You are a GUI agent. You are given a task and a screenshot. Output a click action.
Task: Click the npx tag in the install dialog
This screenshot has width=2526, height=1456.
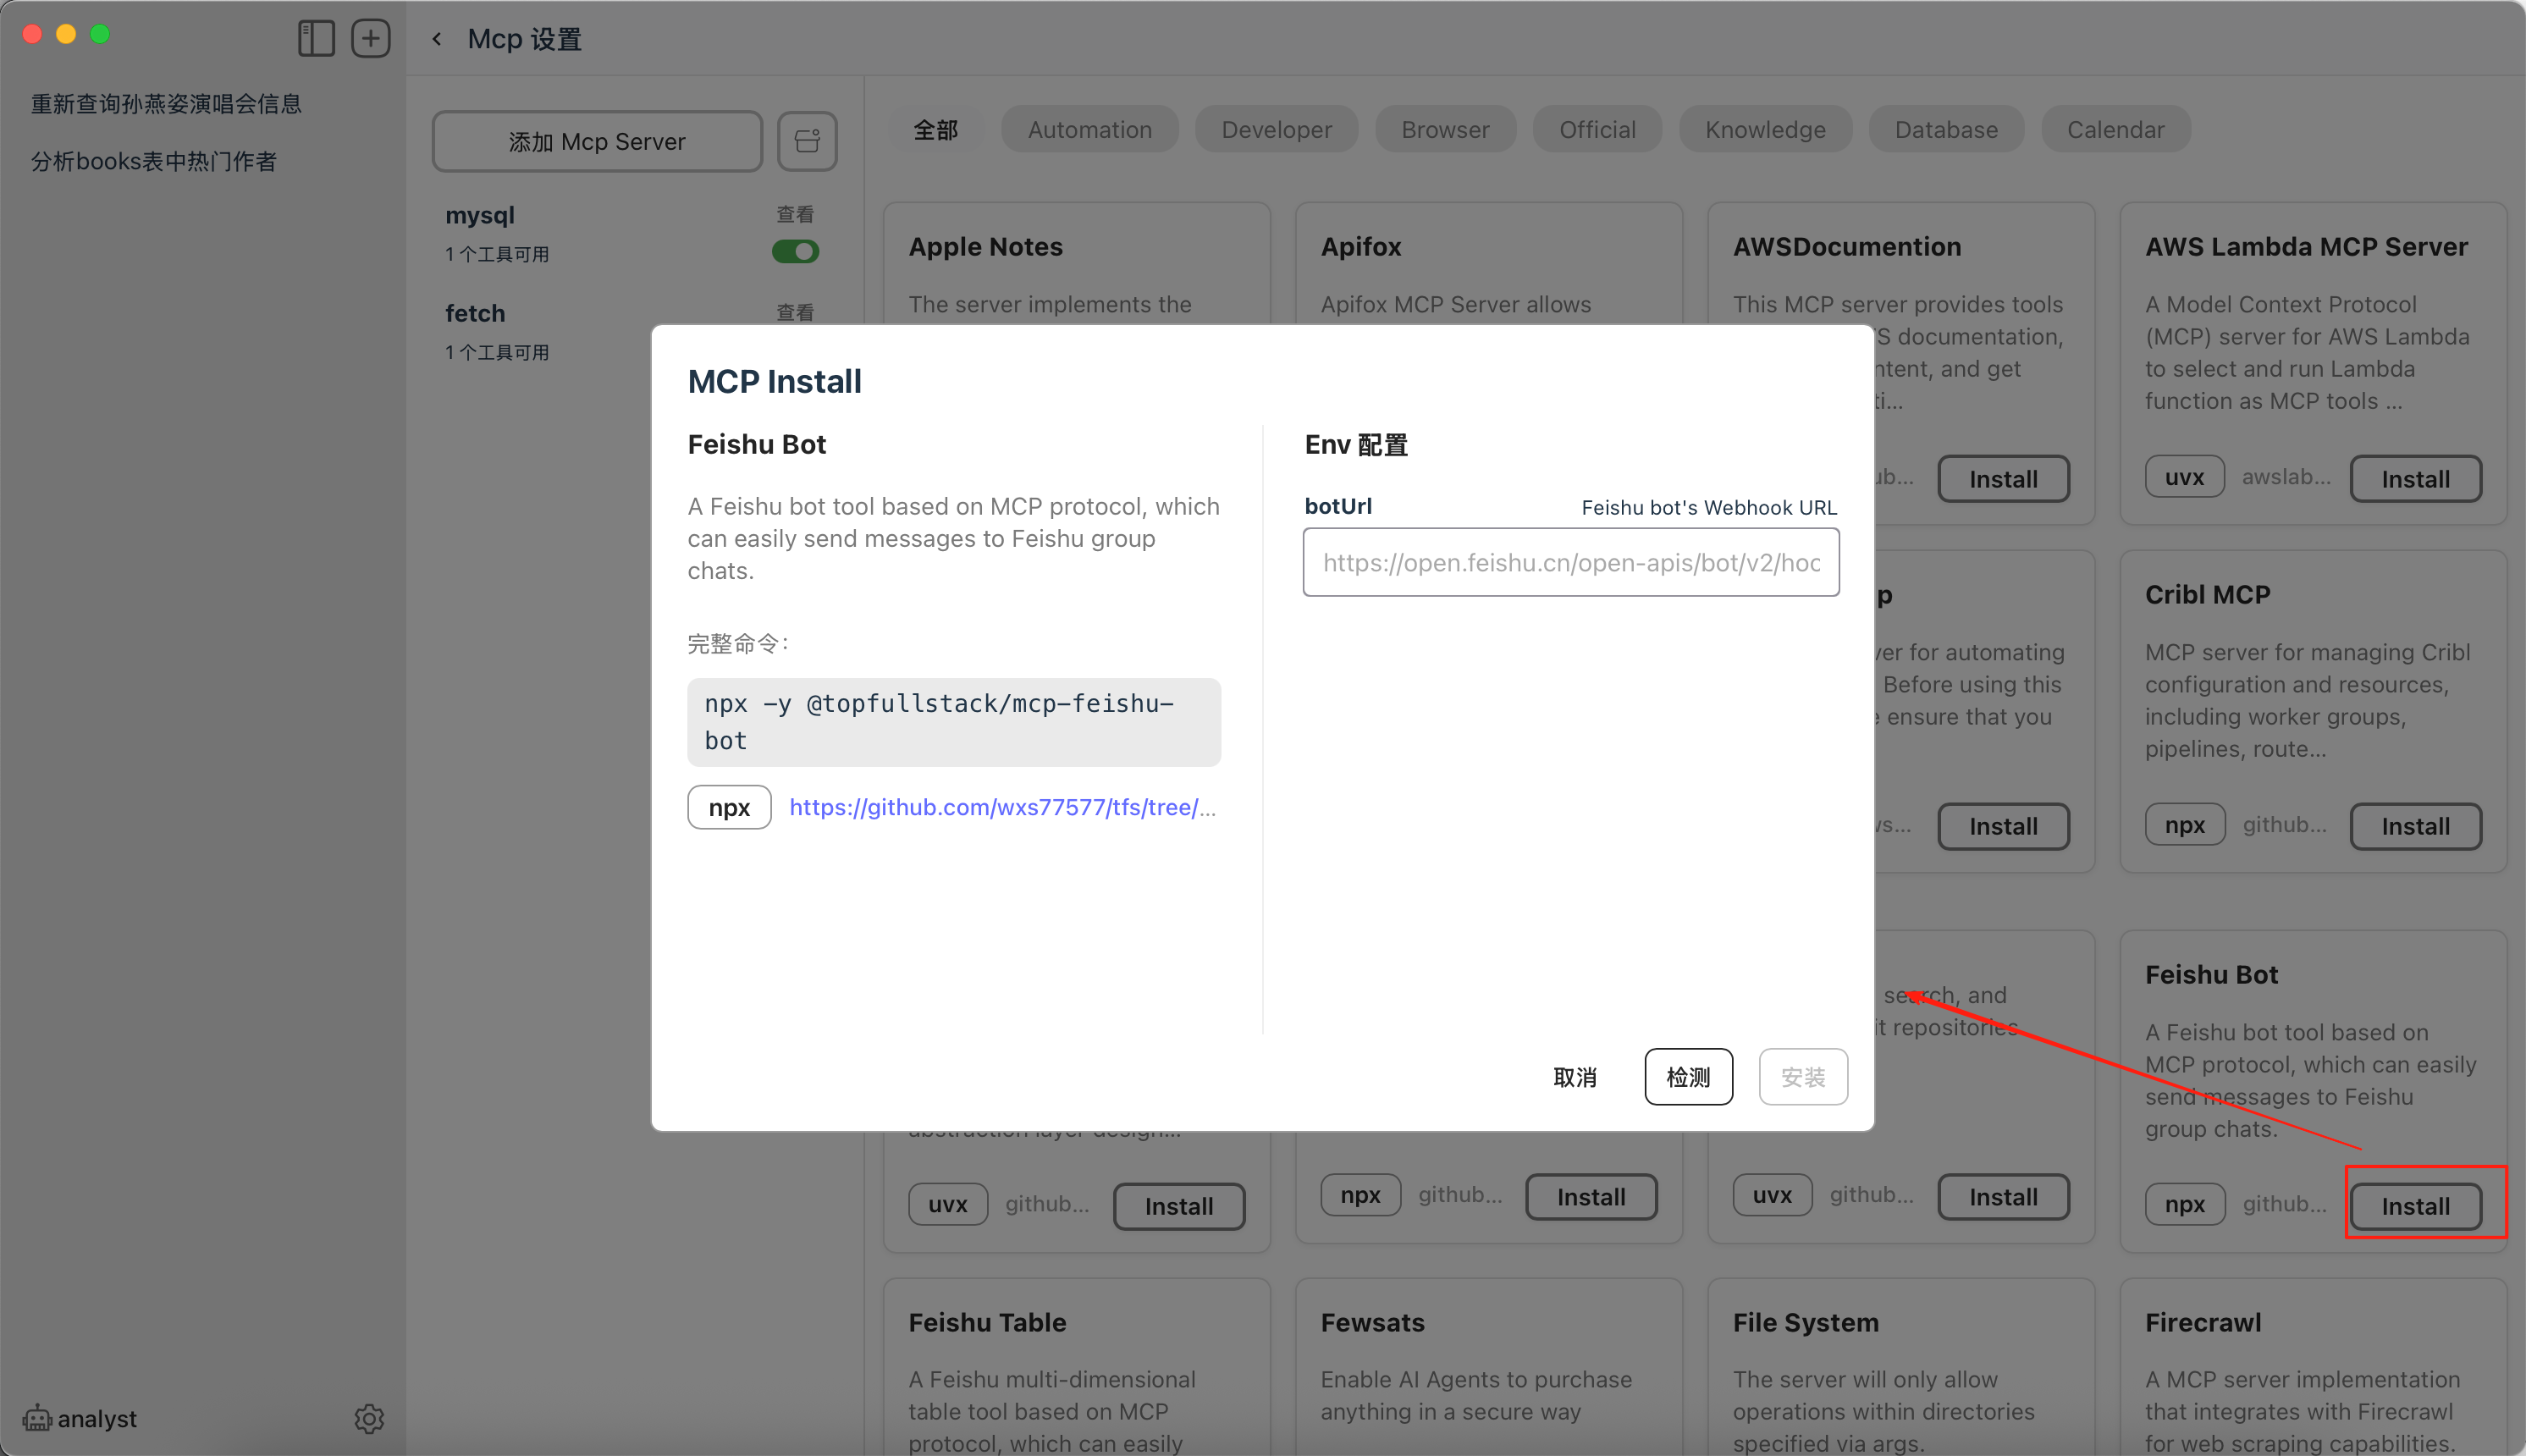(729, 807)
